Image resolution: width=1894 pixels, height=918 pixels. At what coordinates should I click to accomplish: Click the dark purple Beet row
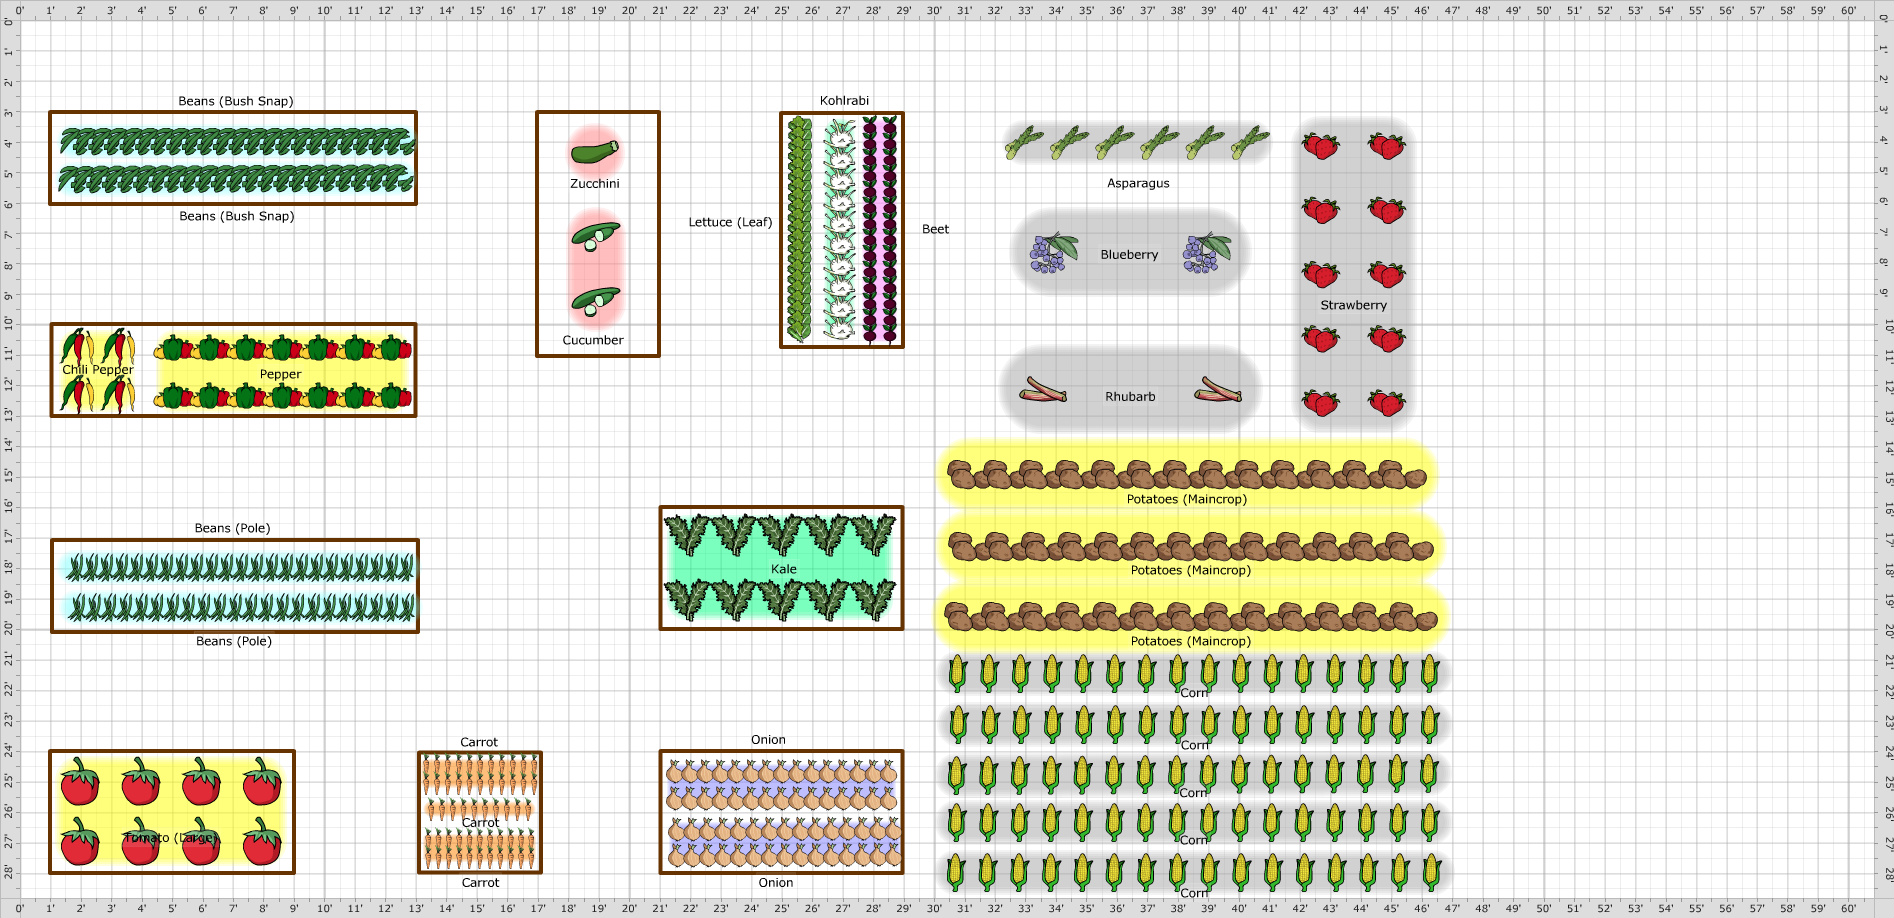[879, 229]
